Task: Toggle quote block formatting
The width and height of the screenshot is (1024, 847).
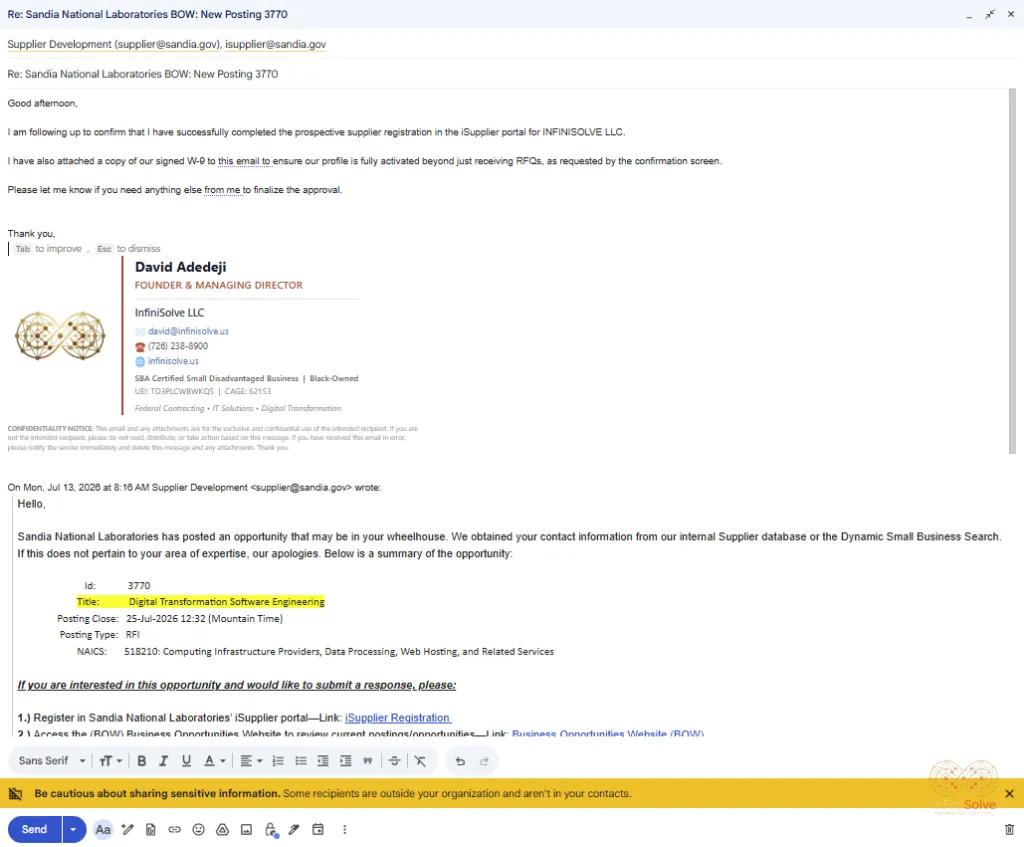Action: coord(368,761)
